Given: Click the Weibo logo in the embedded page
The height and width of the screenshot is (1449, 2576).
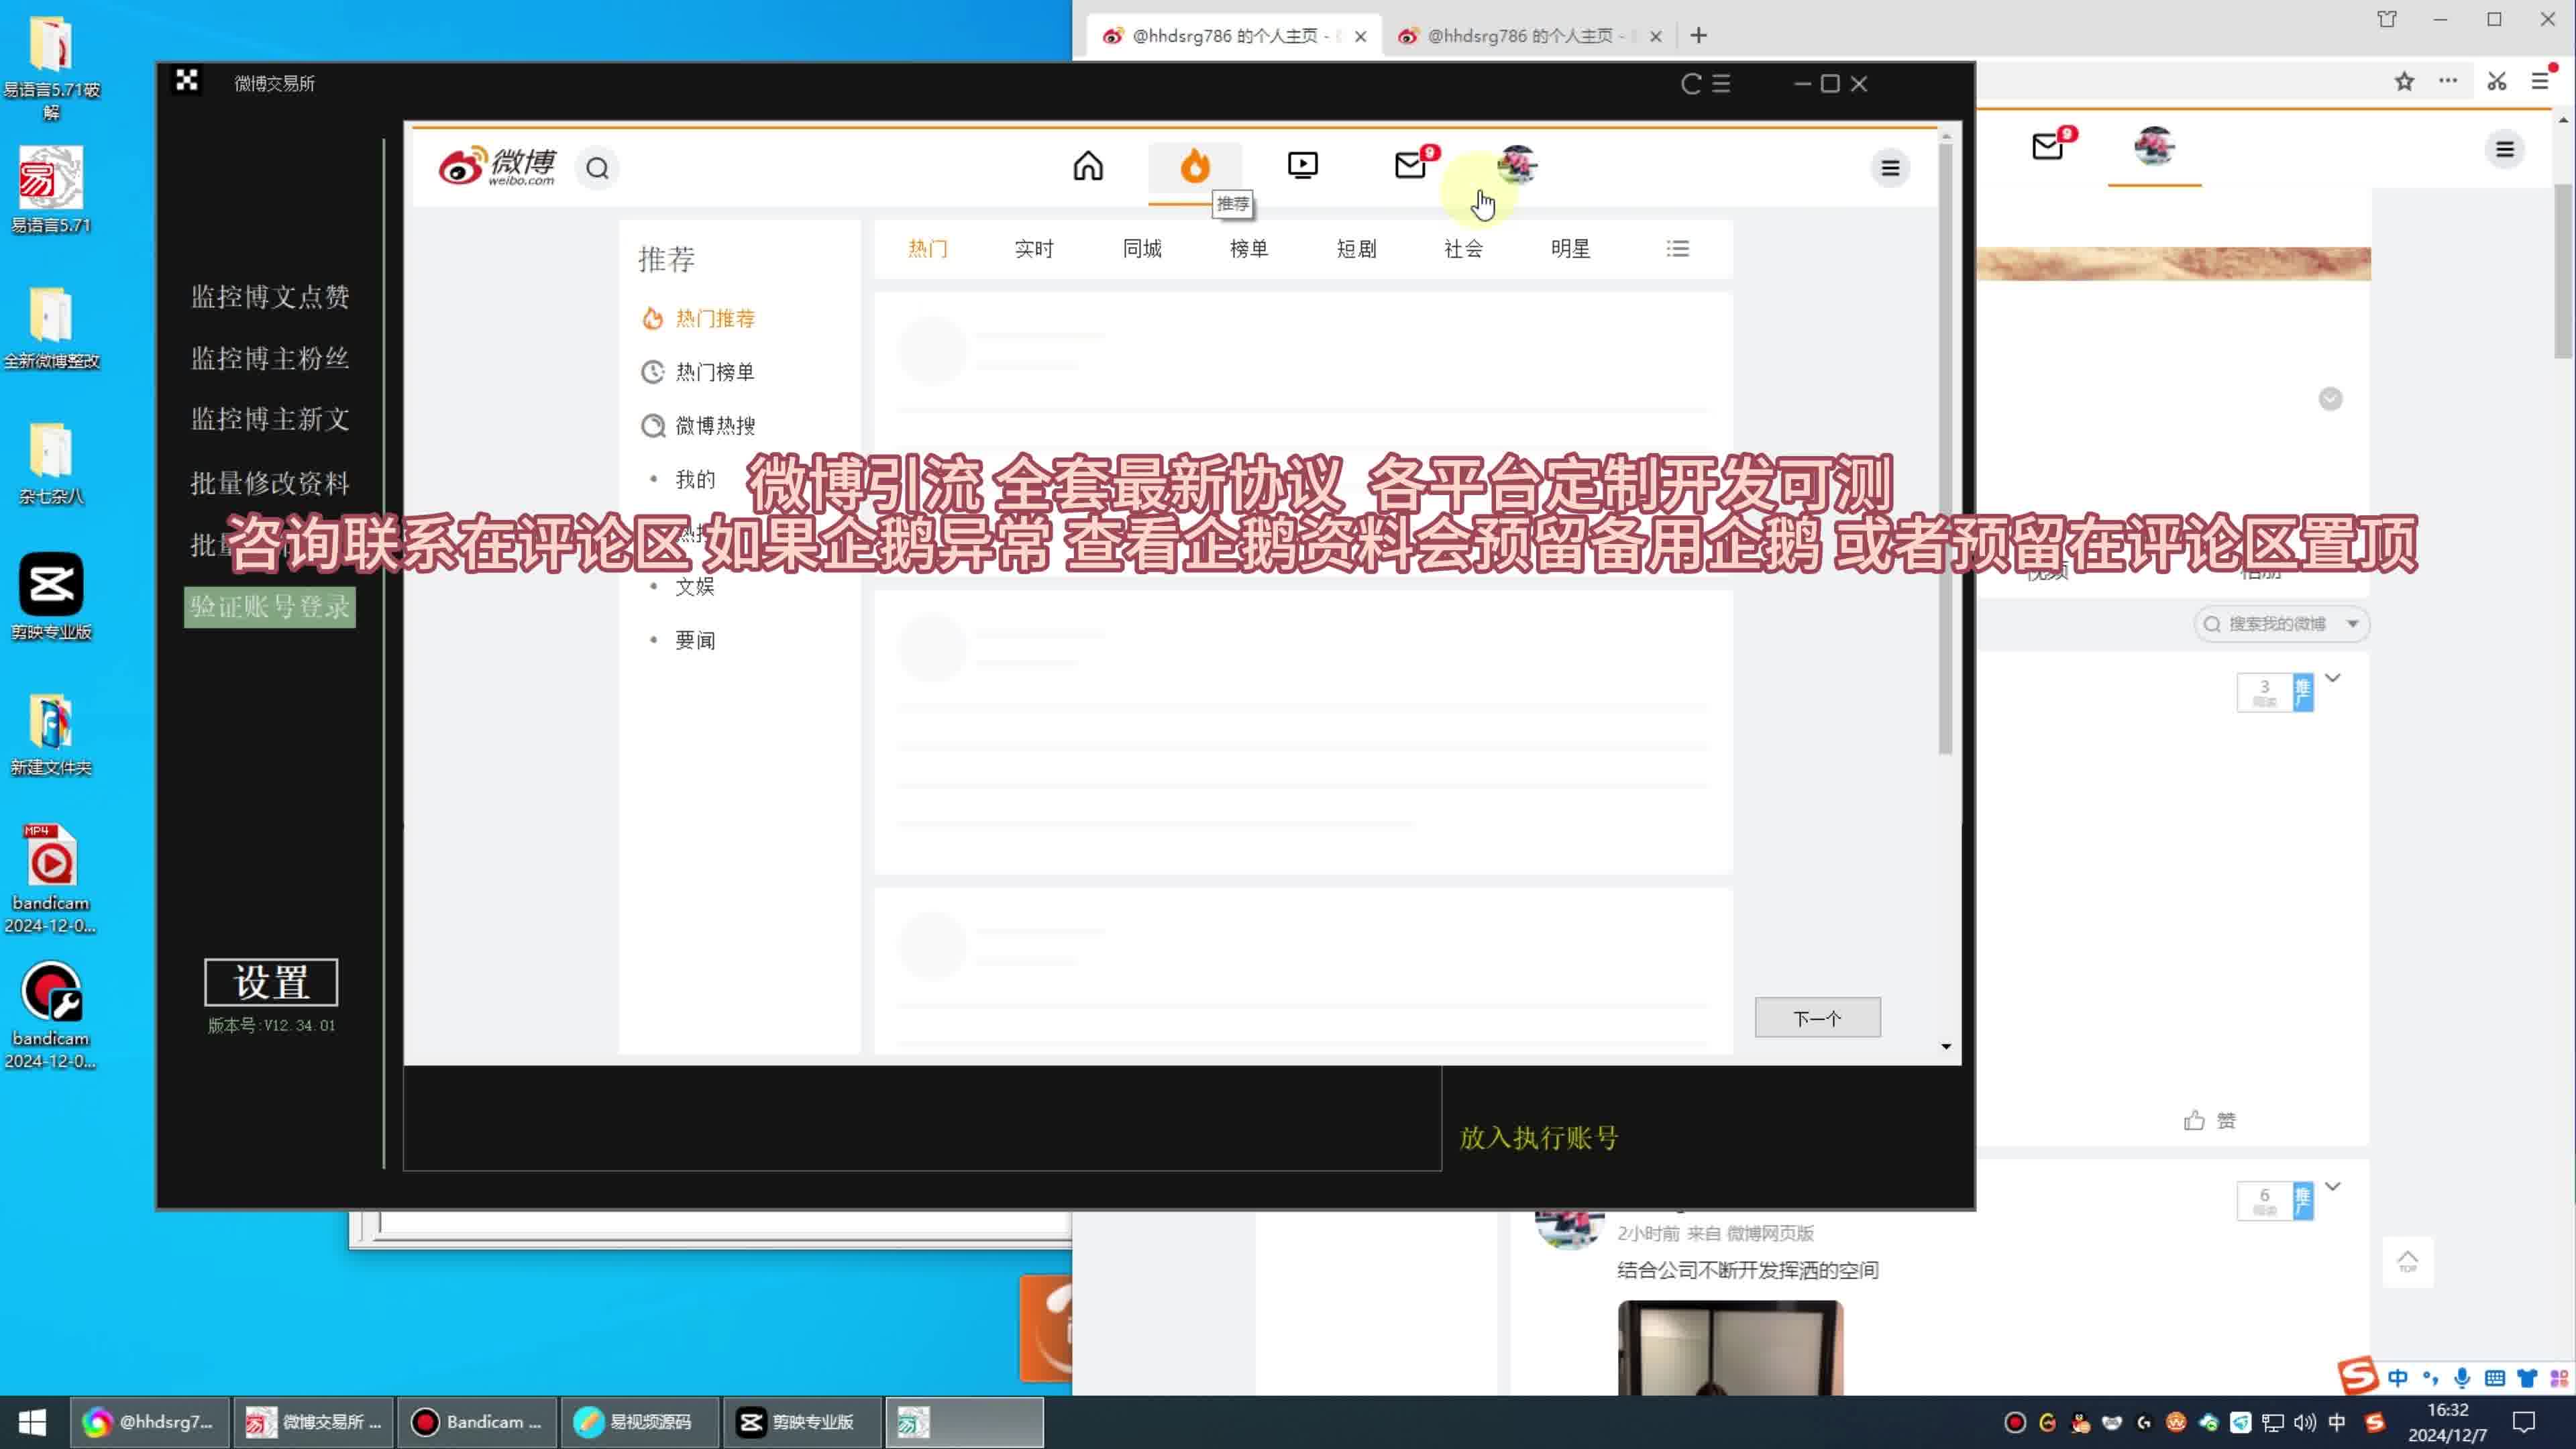Looking at the screenshot, I should [x=497, y=166].
